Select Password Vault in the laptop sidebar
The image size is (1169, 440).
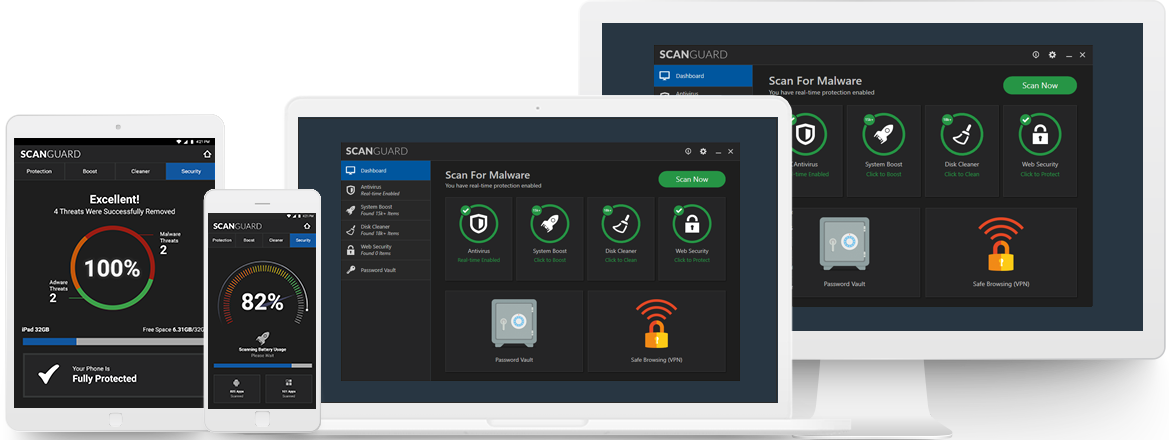[385, 270]
